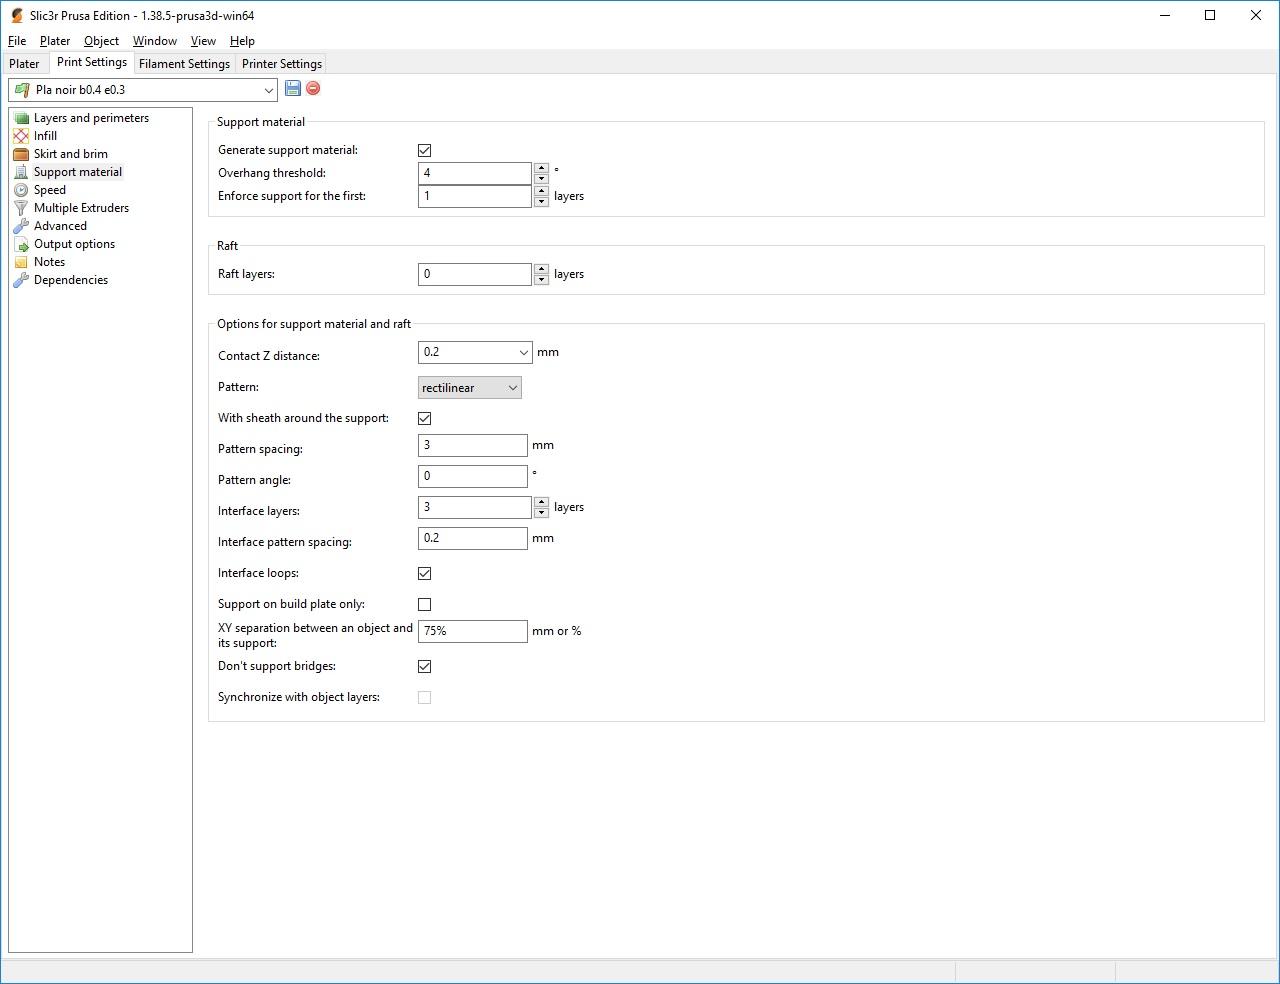Open the Object menu
This screenshot has width=1280, height=984.
coord(101,41)
